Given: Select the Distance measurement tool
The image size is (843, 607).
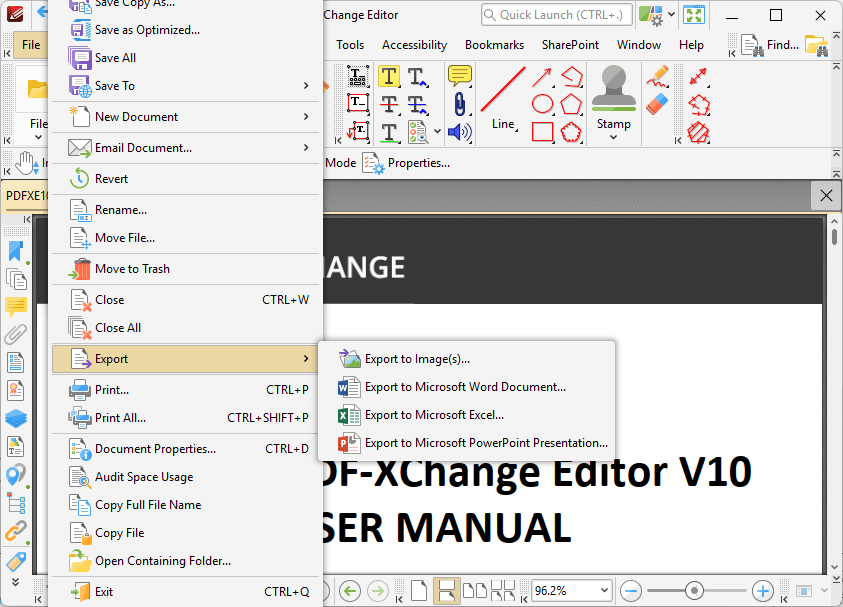Looking at the screenshot, I should pyautogui.click(x=698, y=76).
